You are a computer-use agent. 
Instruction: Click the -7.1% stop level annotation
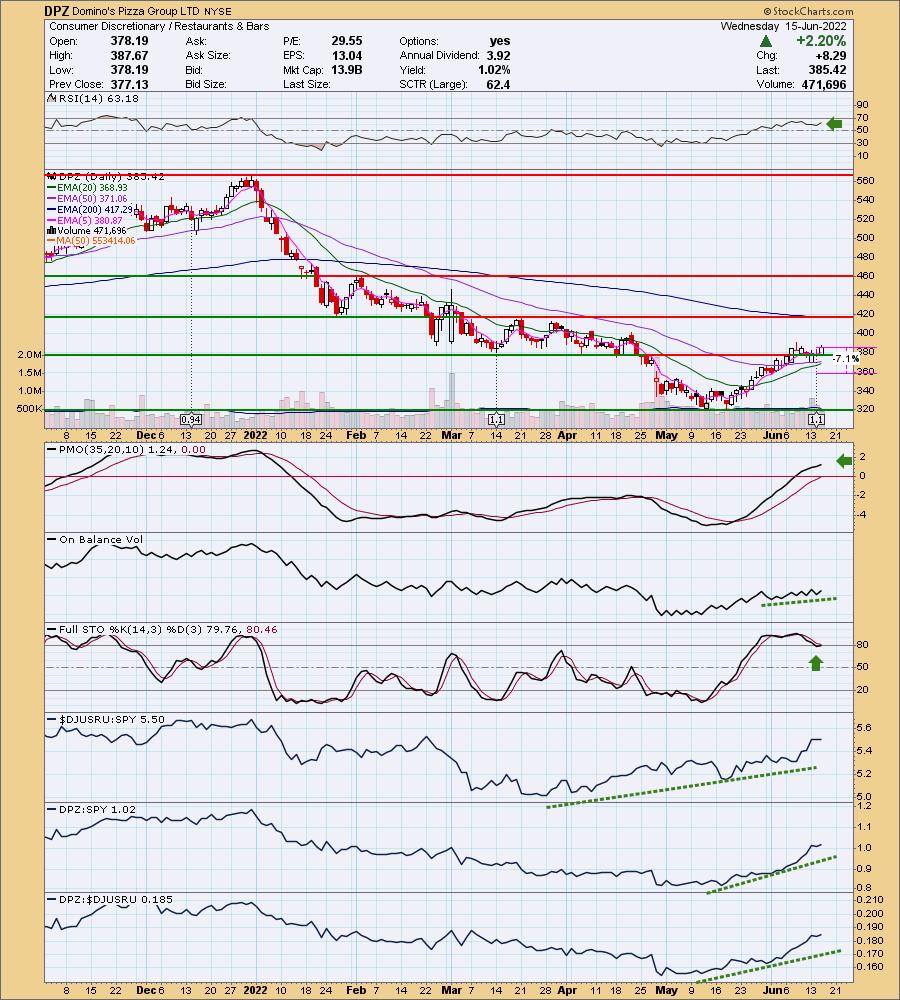point(846,359)
